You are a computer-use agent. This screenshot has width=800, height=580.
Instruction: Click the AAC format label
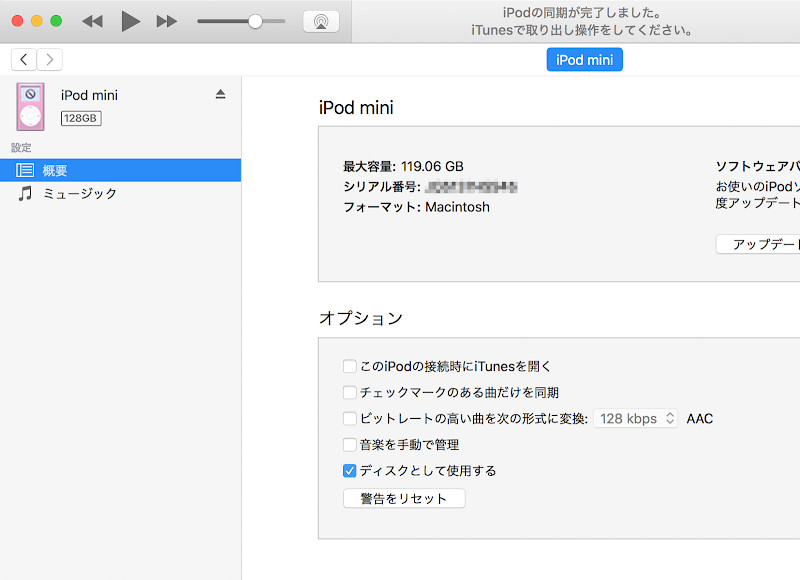tap(699, 419)
